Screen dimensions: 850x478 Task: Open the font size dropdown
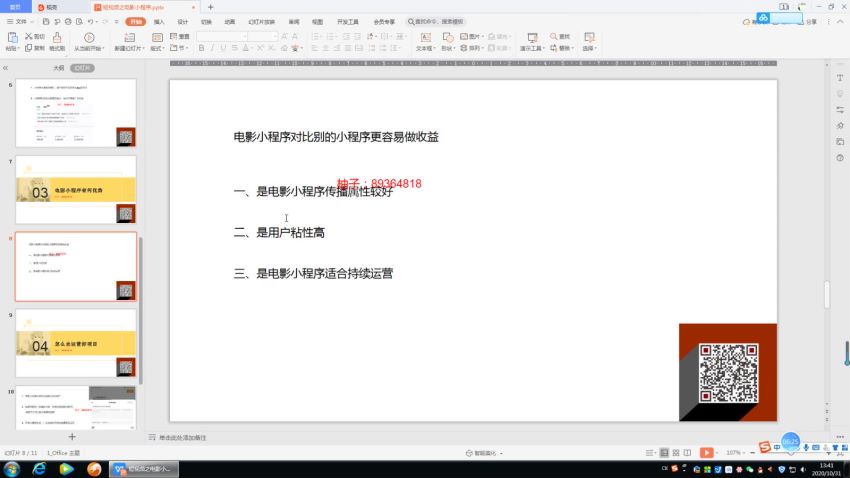[275, 36]
